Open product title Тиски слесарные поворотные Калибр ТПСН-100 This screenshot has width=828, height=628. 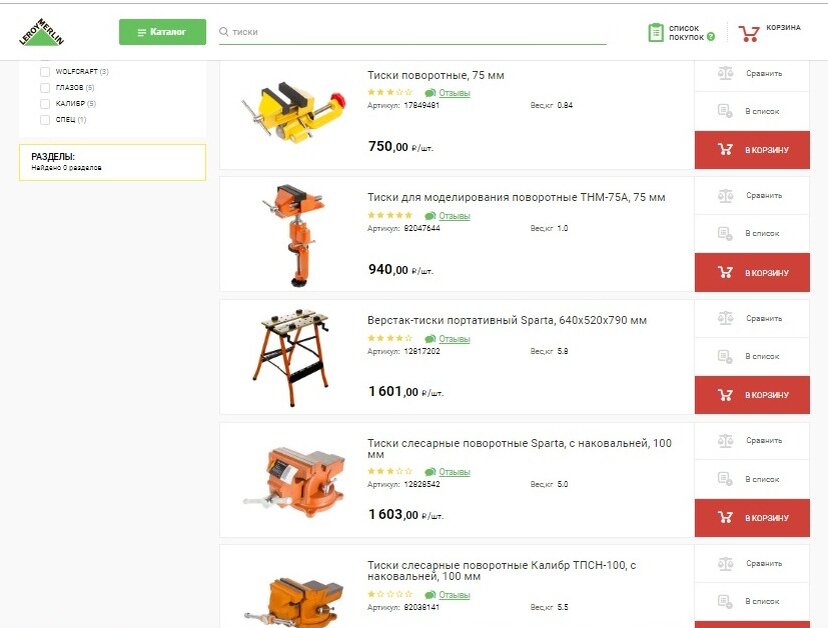pos(501,570)
